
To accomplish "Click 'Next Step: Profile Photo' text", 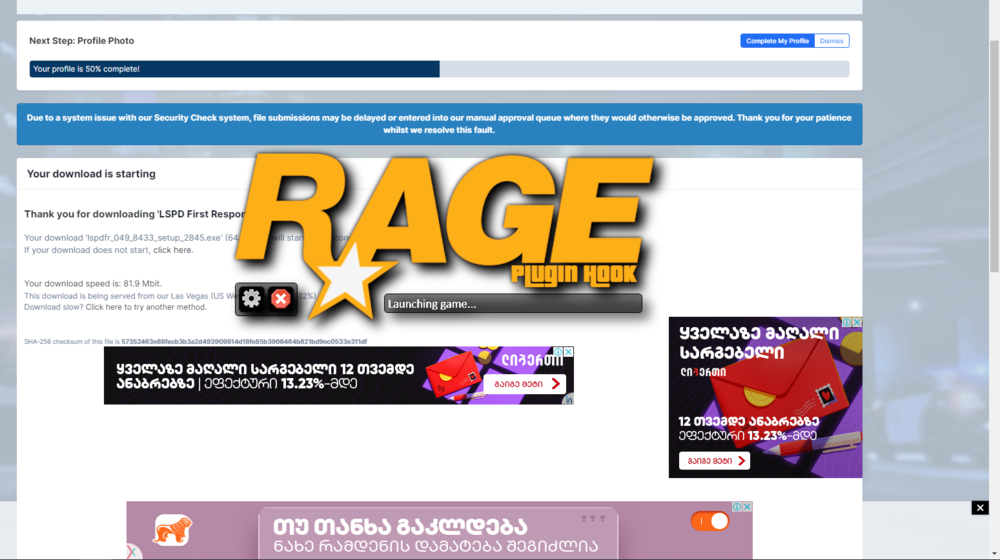I will click(82, 41).
